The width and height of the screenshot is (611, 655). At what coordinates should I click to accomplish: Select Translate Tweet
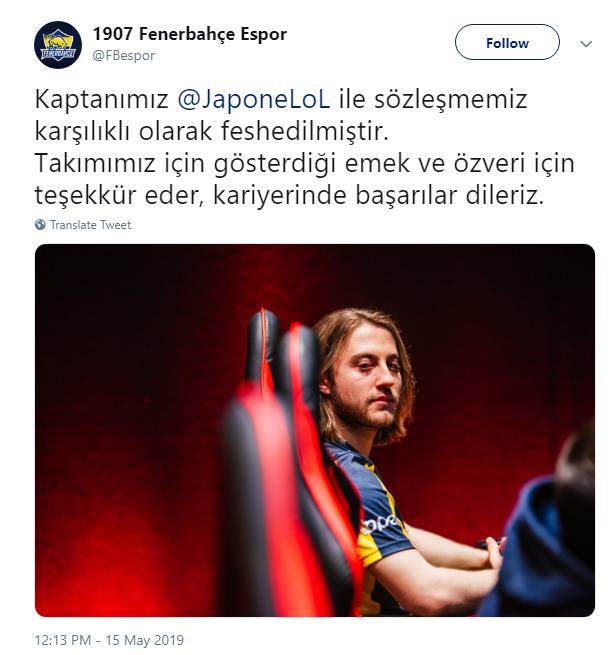click(91, 225)
